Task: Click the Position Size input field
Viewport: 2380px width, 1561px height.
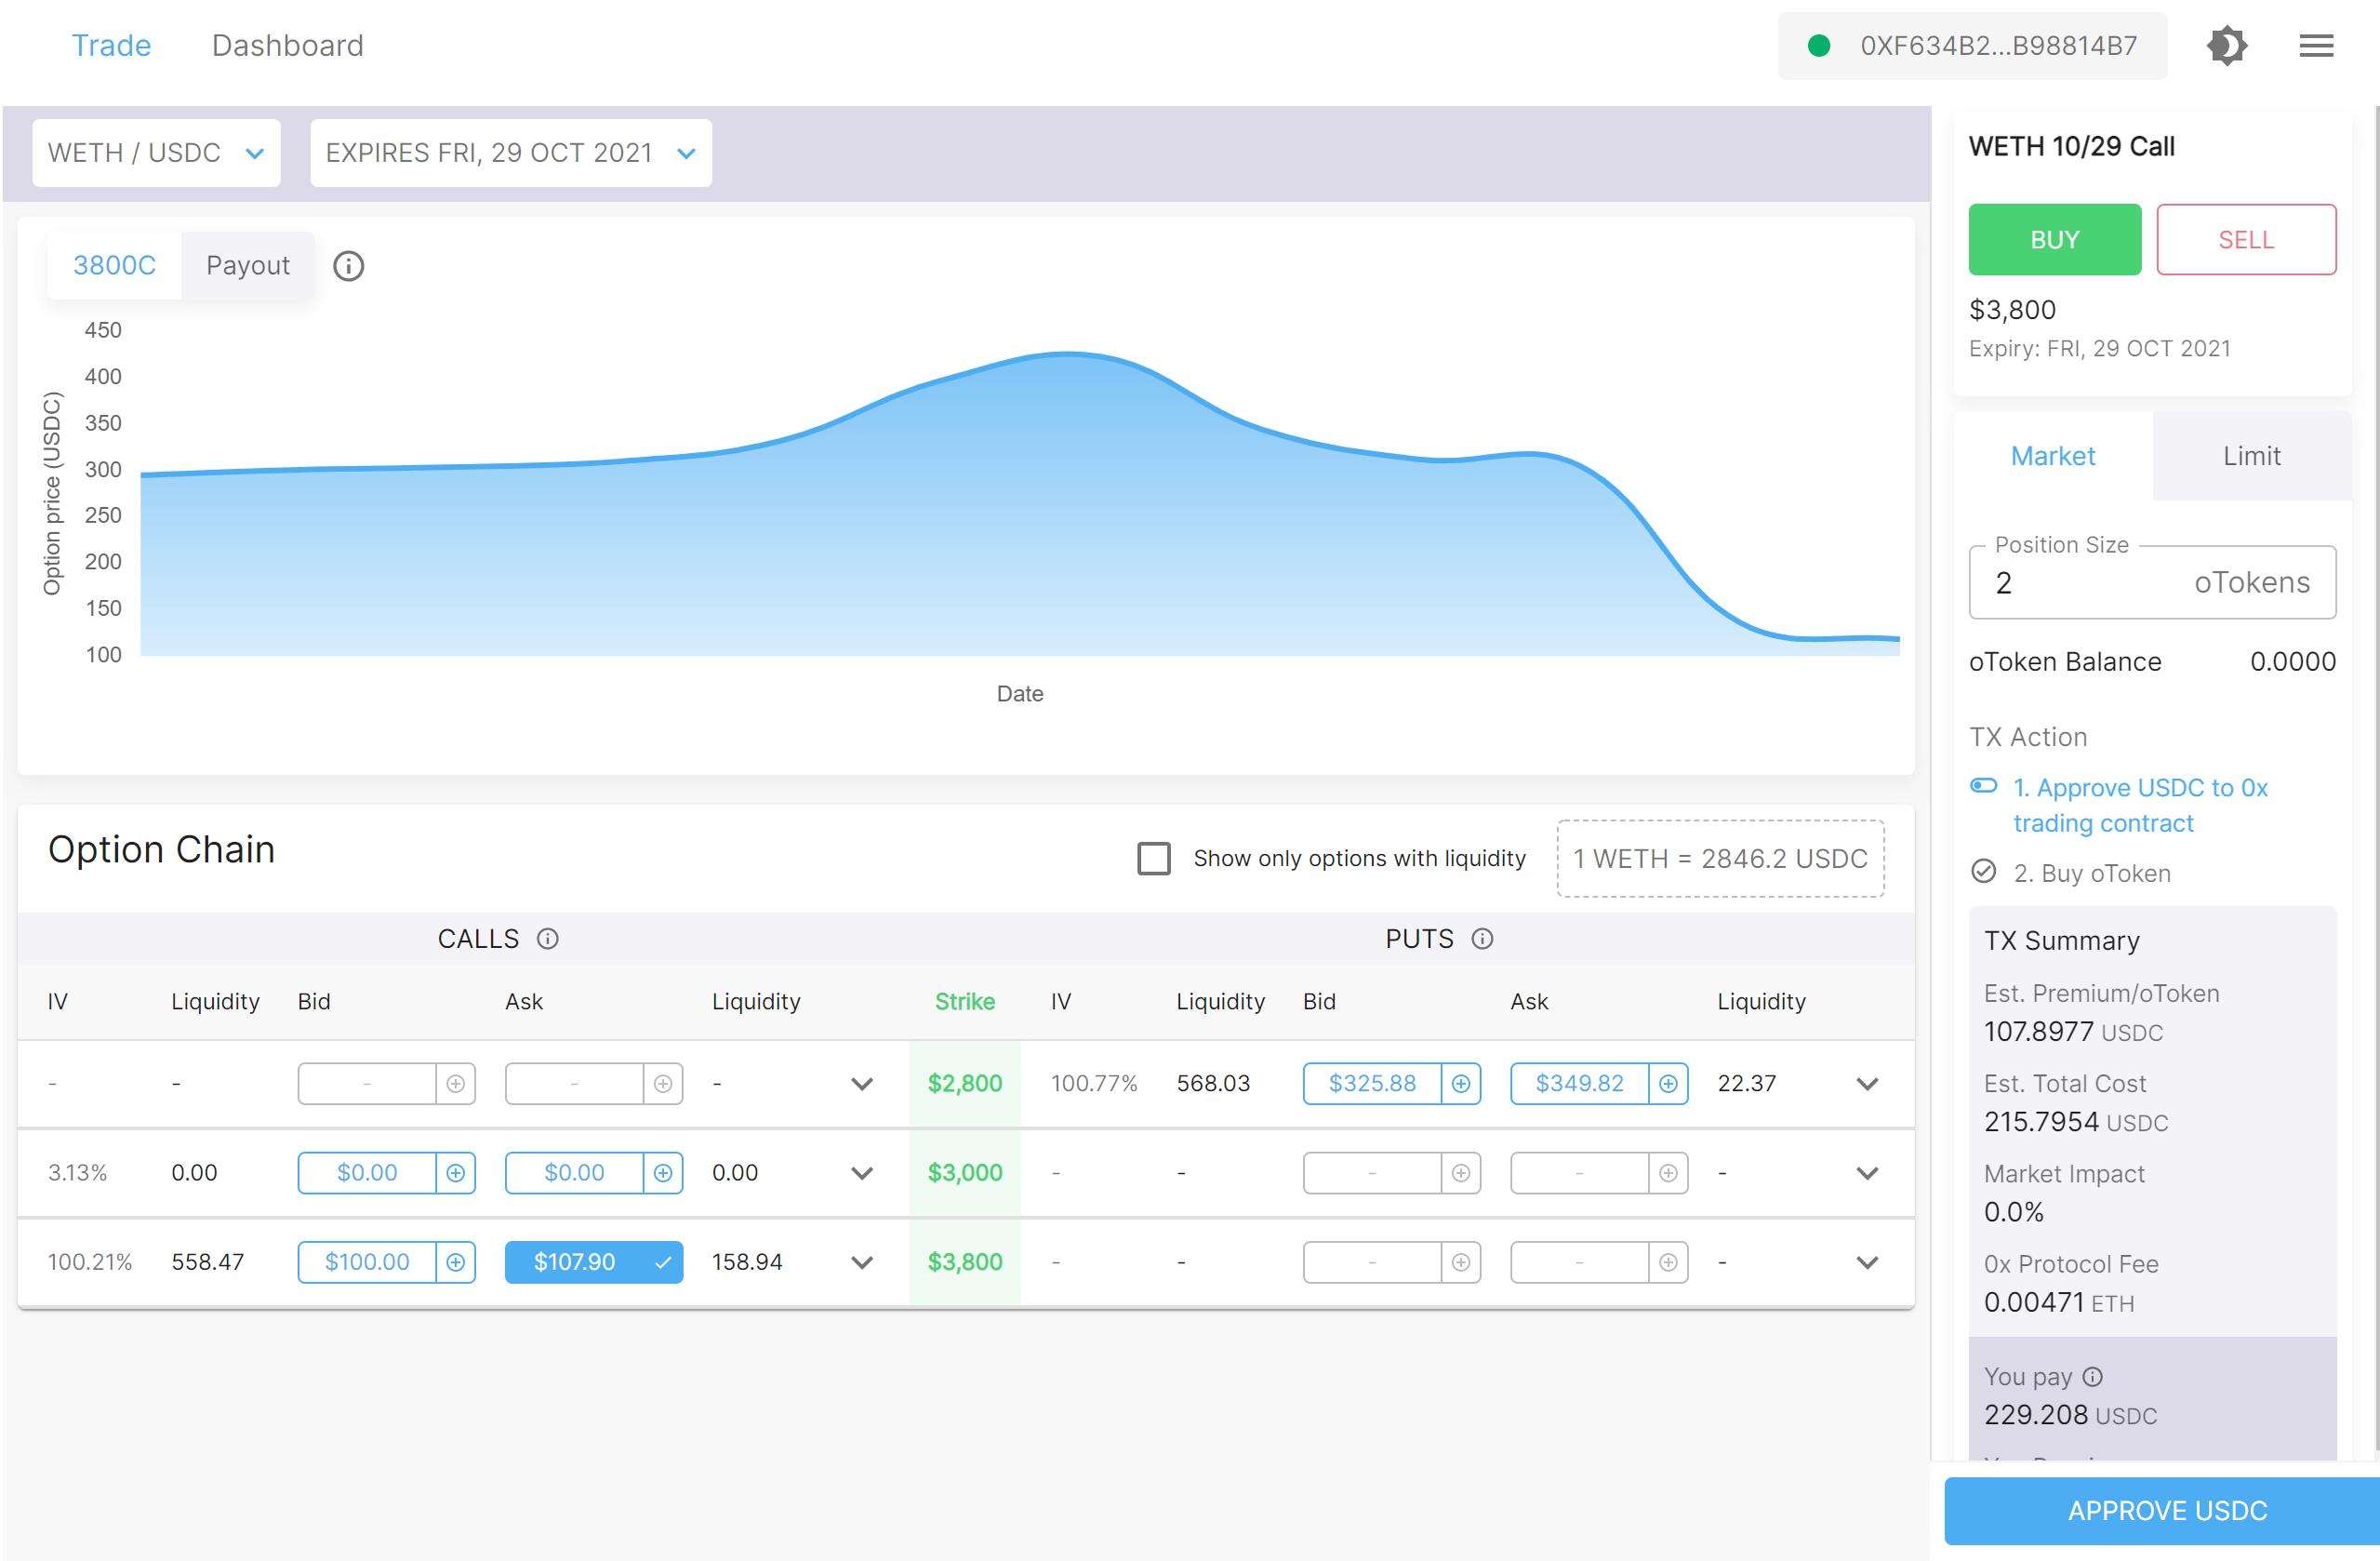Action: 2080,583
